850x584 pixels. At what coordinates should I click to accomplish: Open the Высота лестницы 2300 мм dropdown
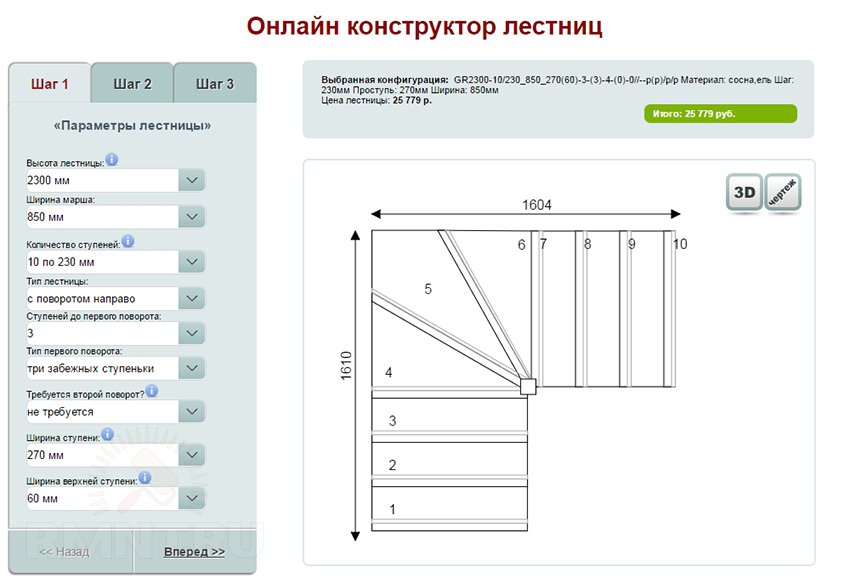(x=192, y=180)
